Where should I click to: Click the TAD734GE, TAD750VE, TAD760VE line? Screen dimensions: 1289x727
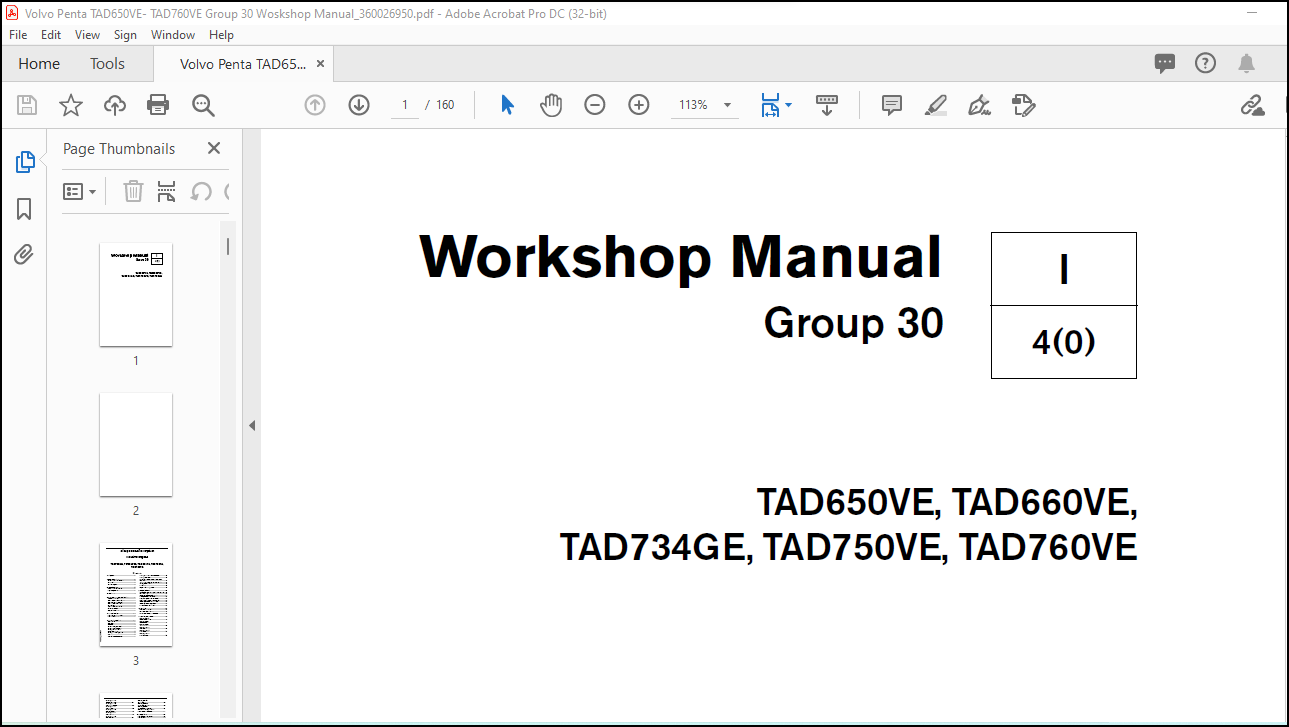(x=848, y=548)
